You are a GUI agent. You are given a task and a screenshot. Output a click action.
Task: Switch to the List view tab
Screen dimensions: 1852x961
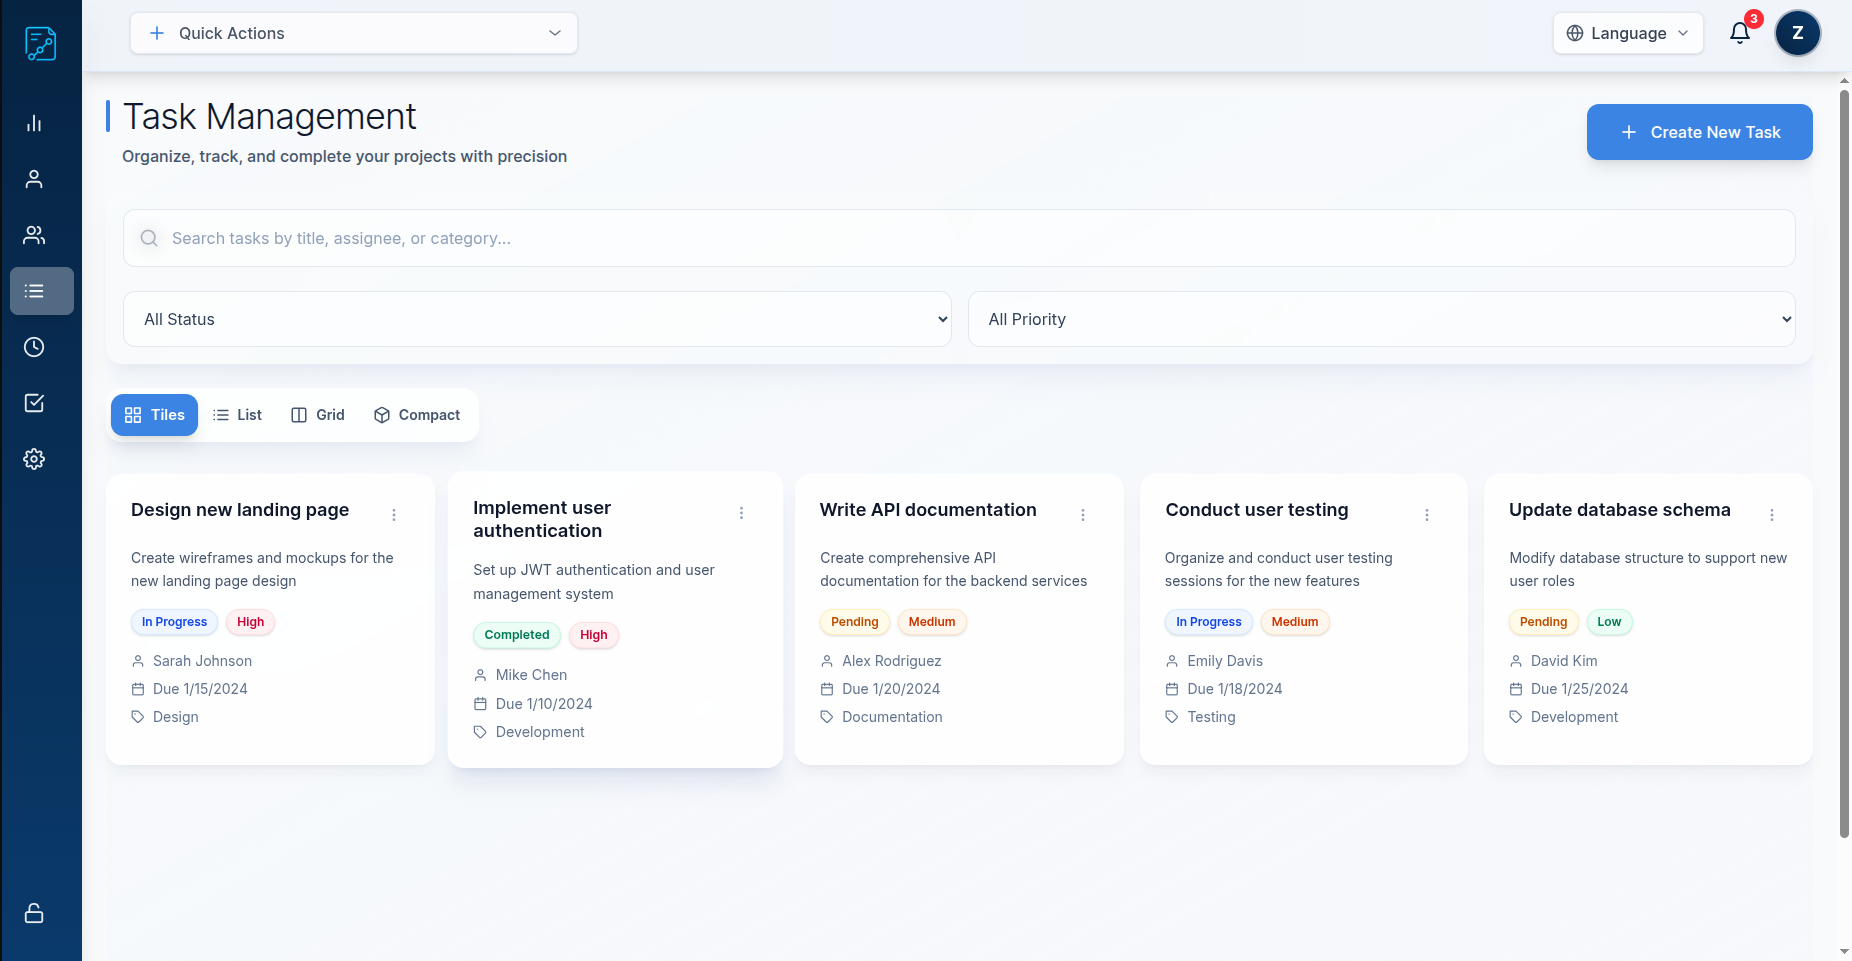(238, 415)
